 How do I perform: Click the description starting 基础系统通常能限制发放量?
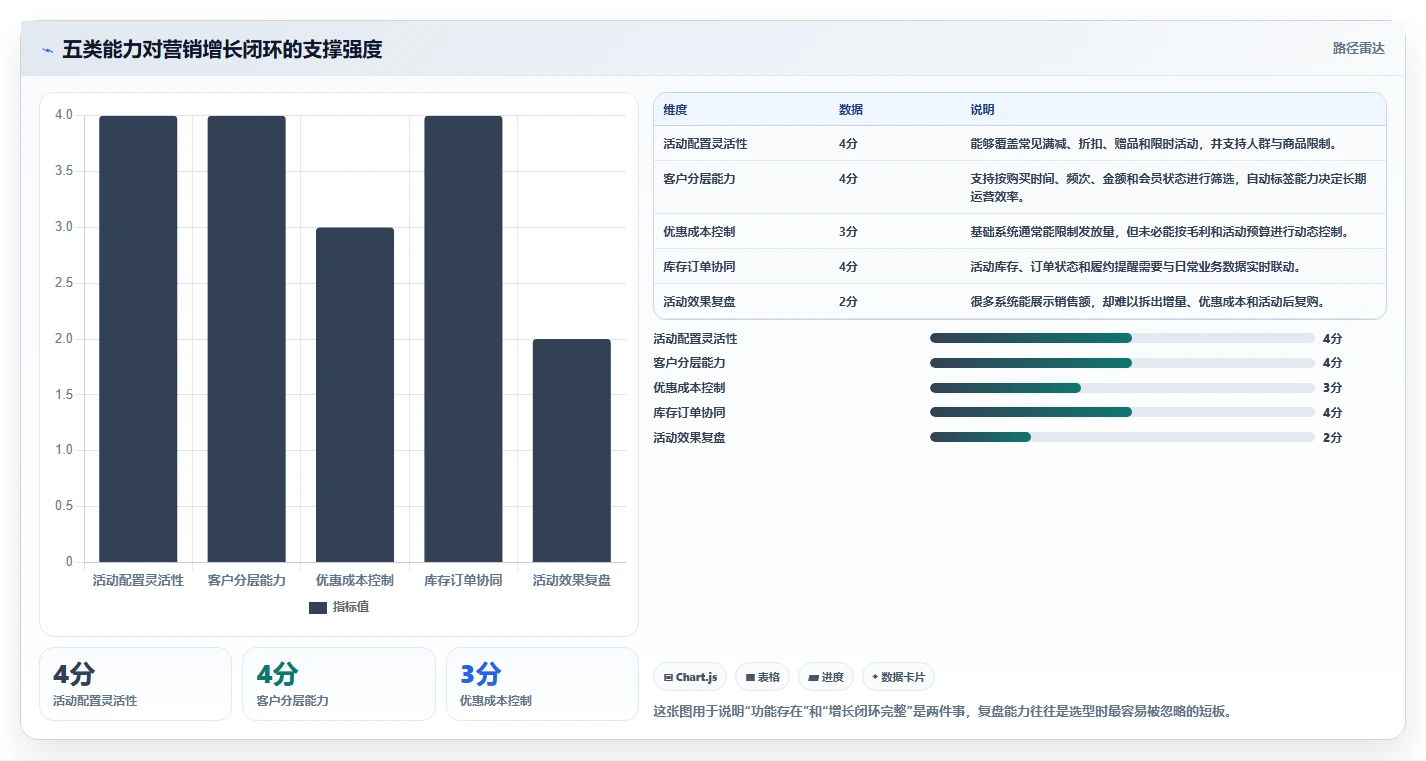click(1160, 232)
